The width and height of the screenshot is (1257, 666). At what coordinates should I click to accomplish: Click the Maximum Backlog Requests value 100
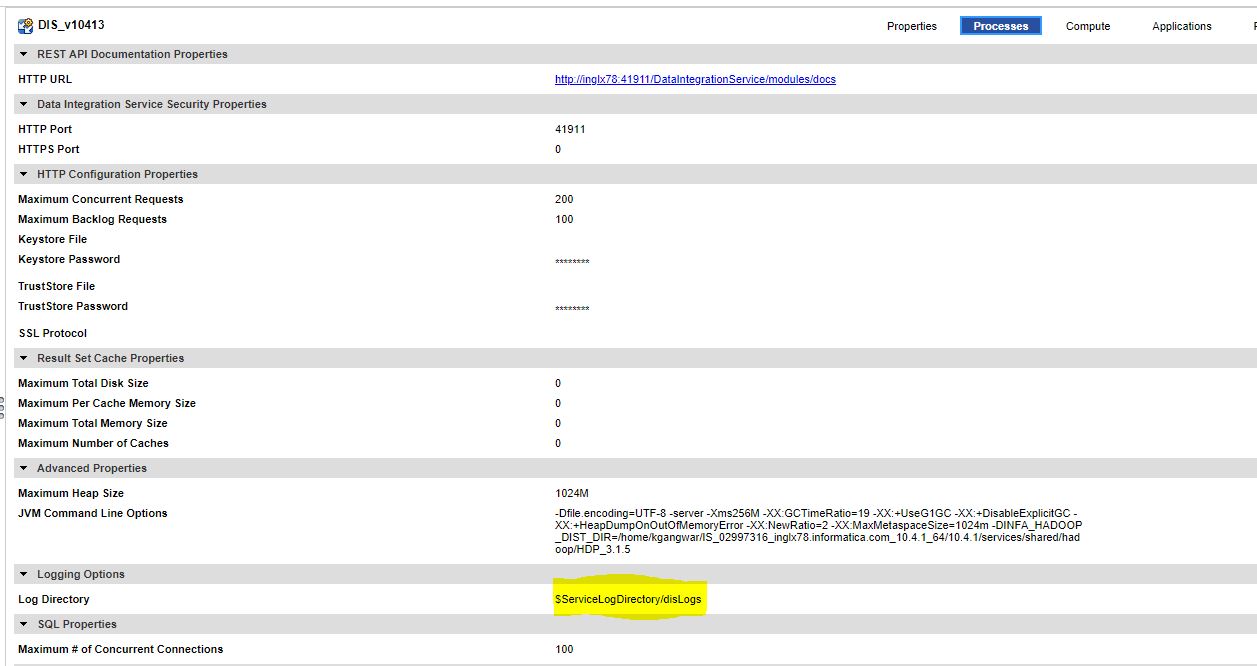[x=564, y=219]
